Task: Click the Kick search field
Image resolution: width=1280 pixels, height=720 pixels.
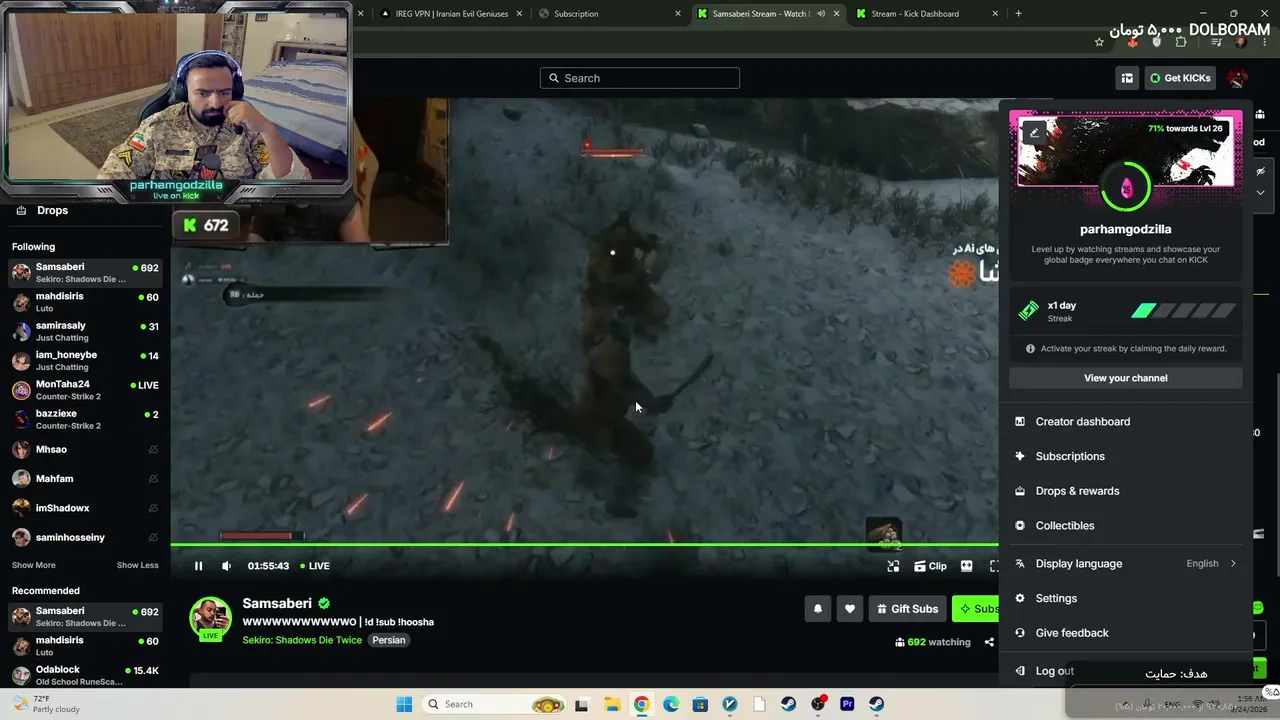Action: pyautogui.click(x=640, y=78)
